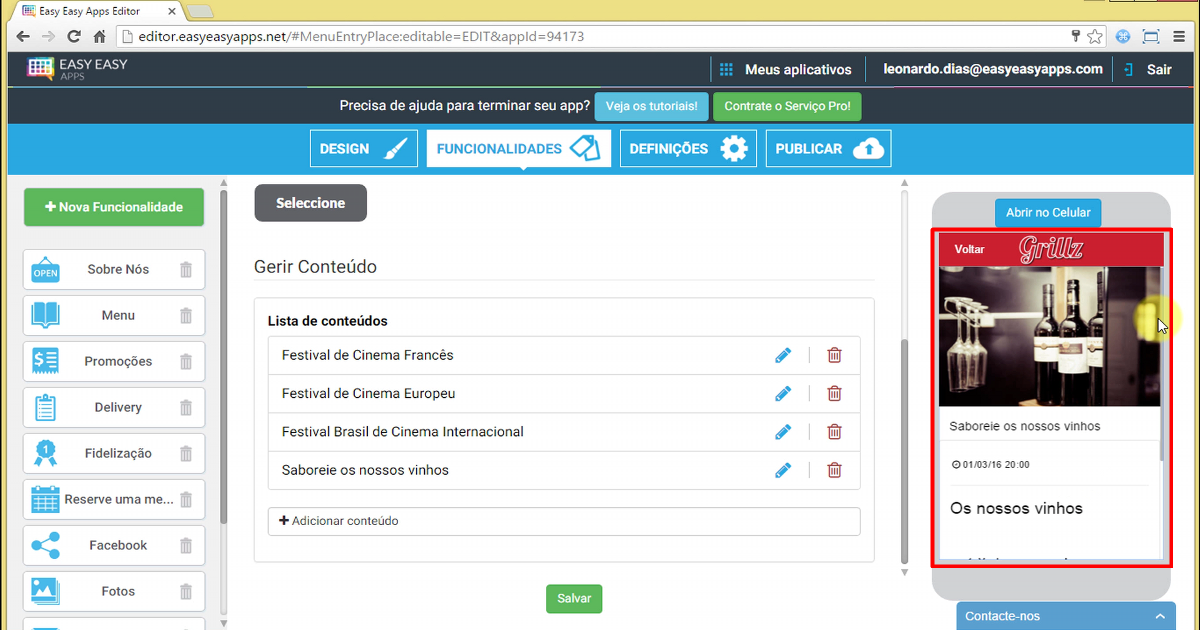1200x630 pixels.
Task: Click the browser address bar
Action: point(590,37)
